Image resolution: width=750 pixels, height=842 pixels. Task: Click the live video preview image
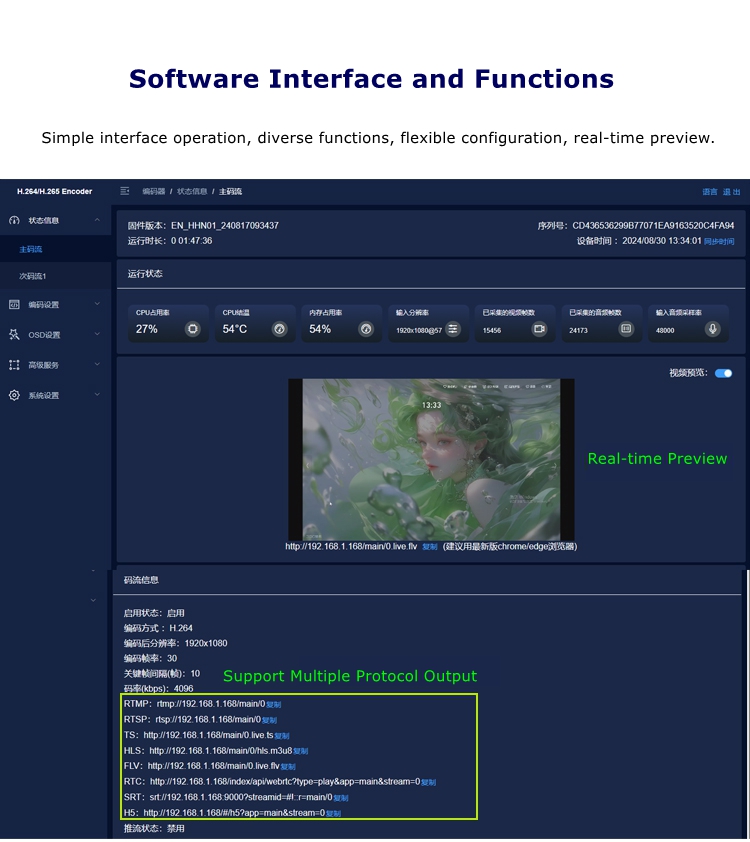click(431, 460)
